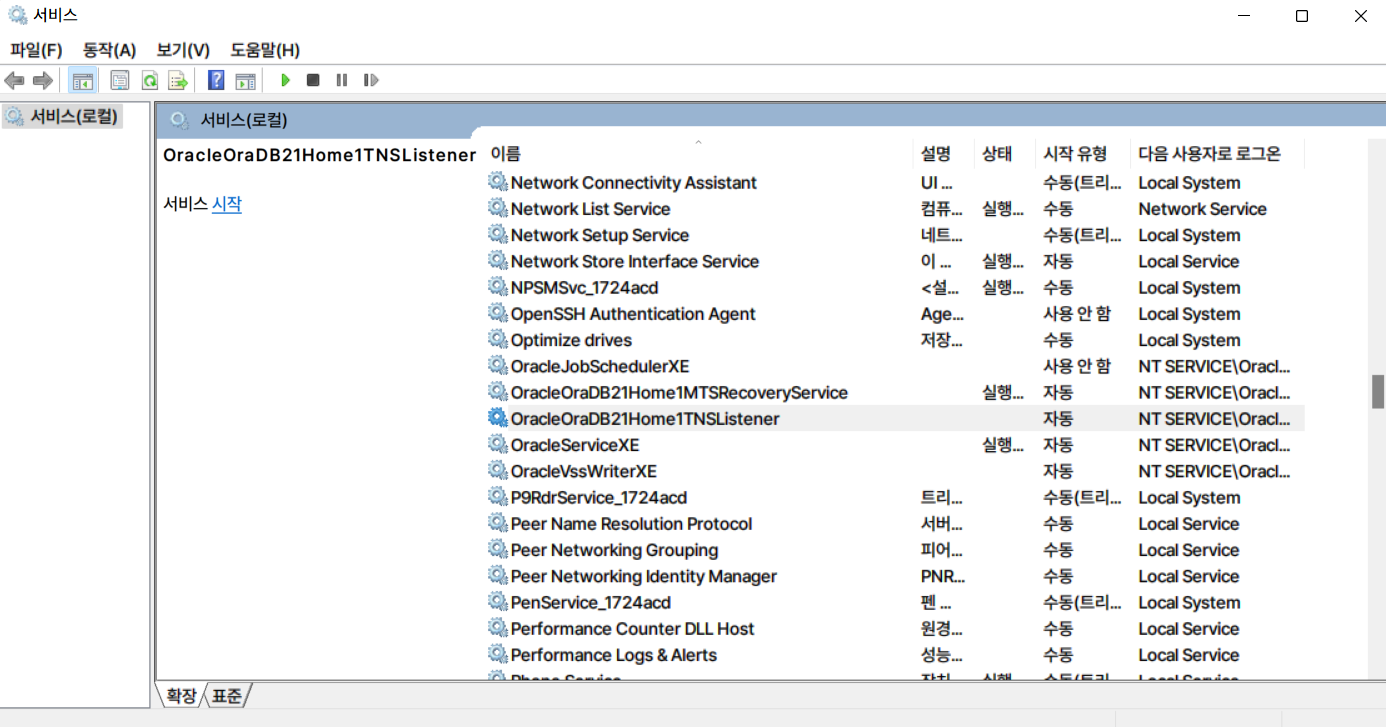
Task: Click gear icon beside Performance Counter DLL Host
Action: tap(497, 628)
